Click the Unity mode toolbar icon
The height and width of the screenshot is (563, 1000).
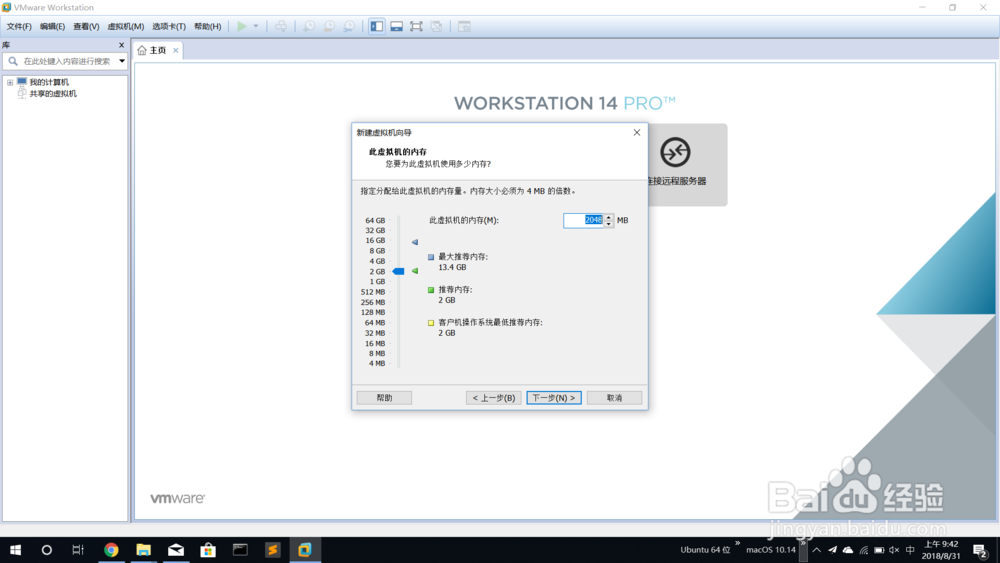pyautogui.click(x=436, y=26)
